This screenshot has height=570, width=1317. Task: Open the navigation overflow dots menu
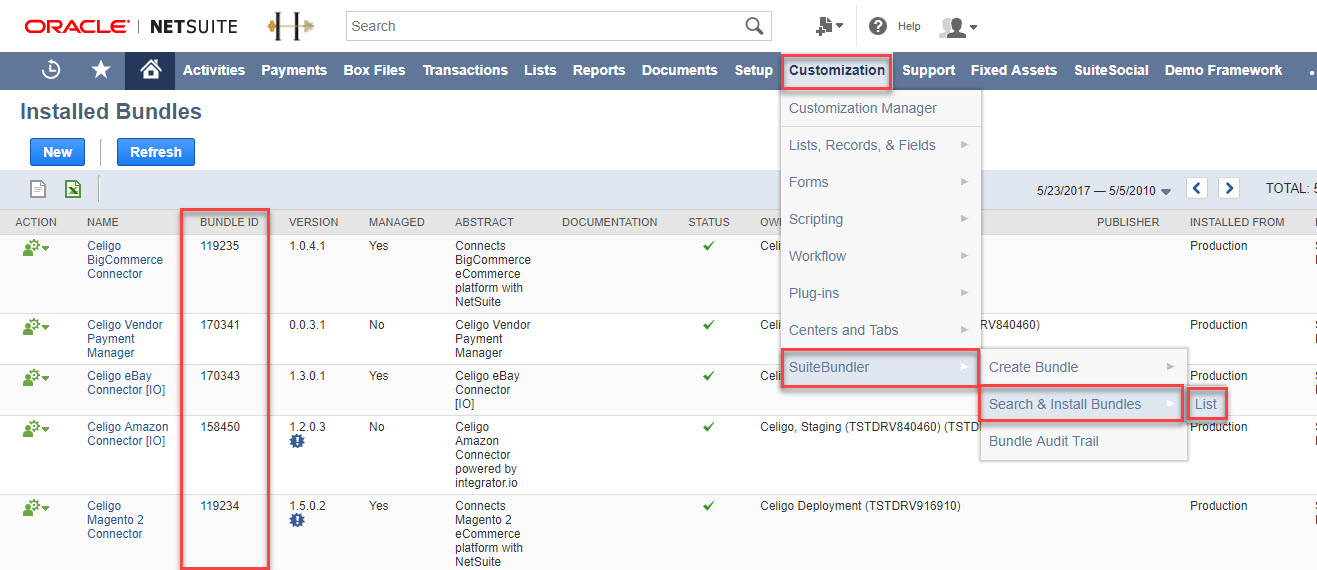[x=1311, y=71]
